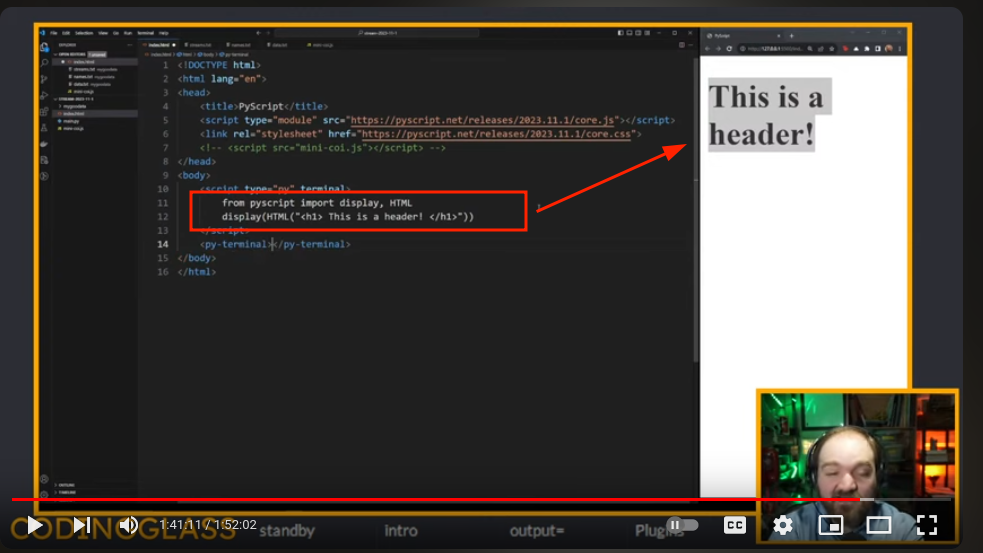Play the video

pos(34,525)
